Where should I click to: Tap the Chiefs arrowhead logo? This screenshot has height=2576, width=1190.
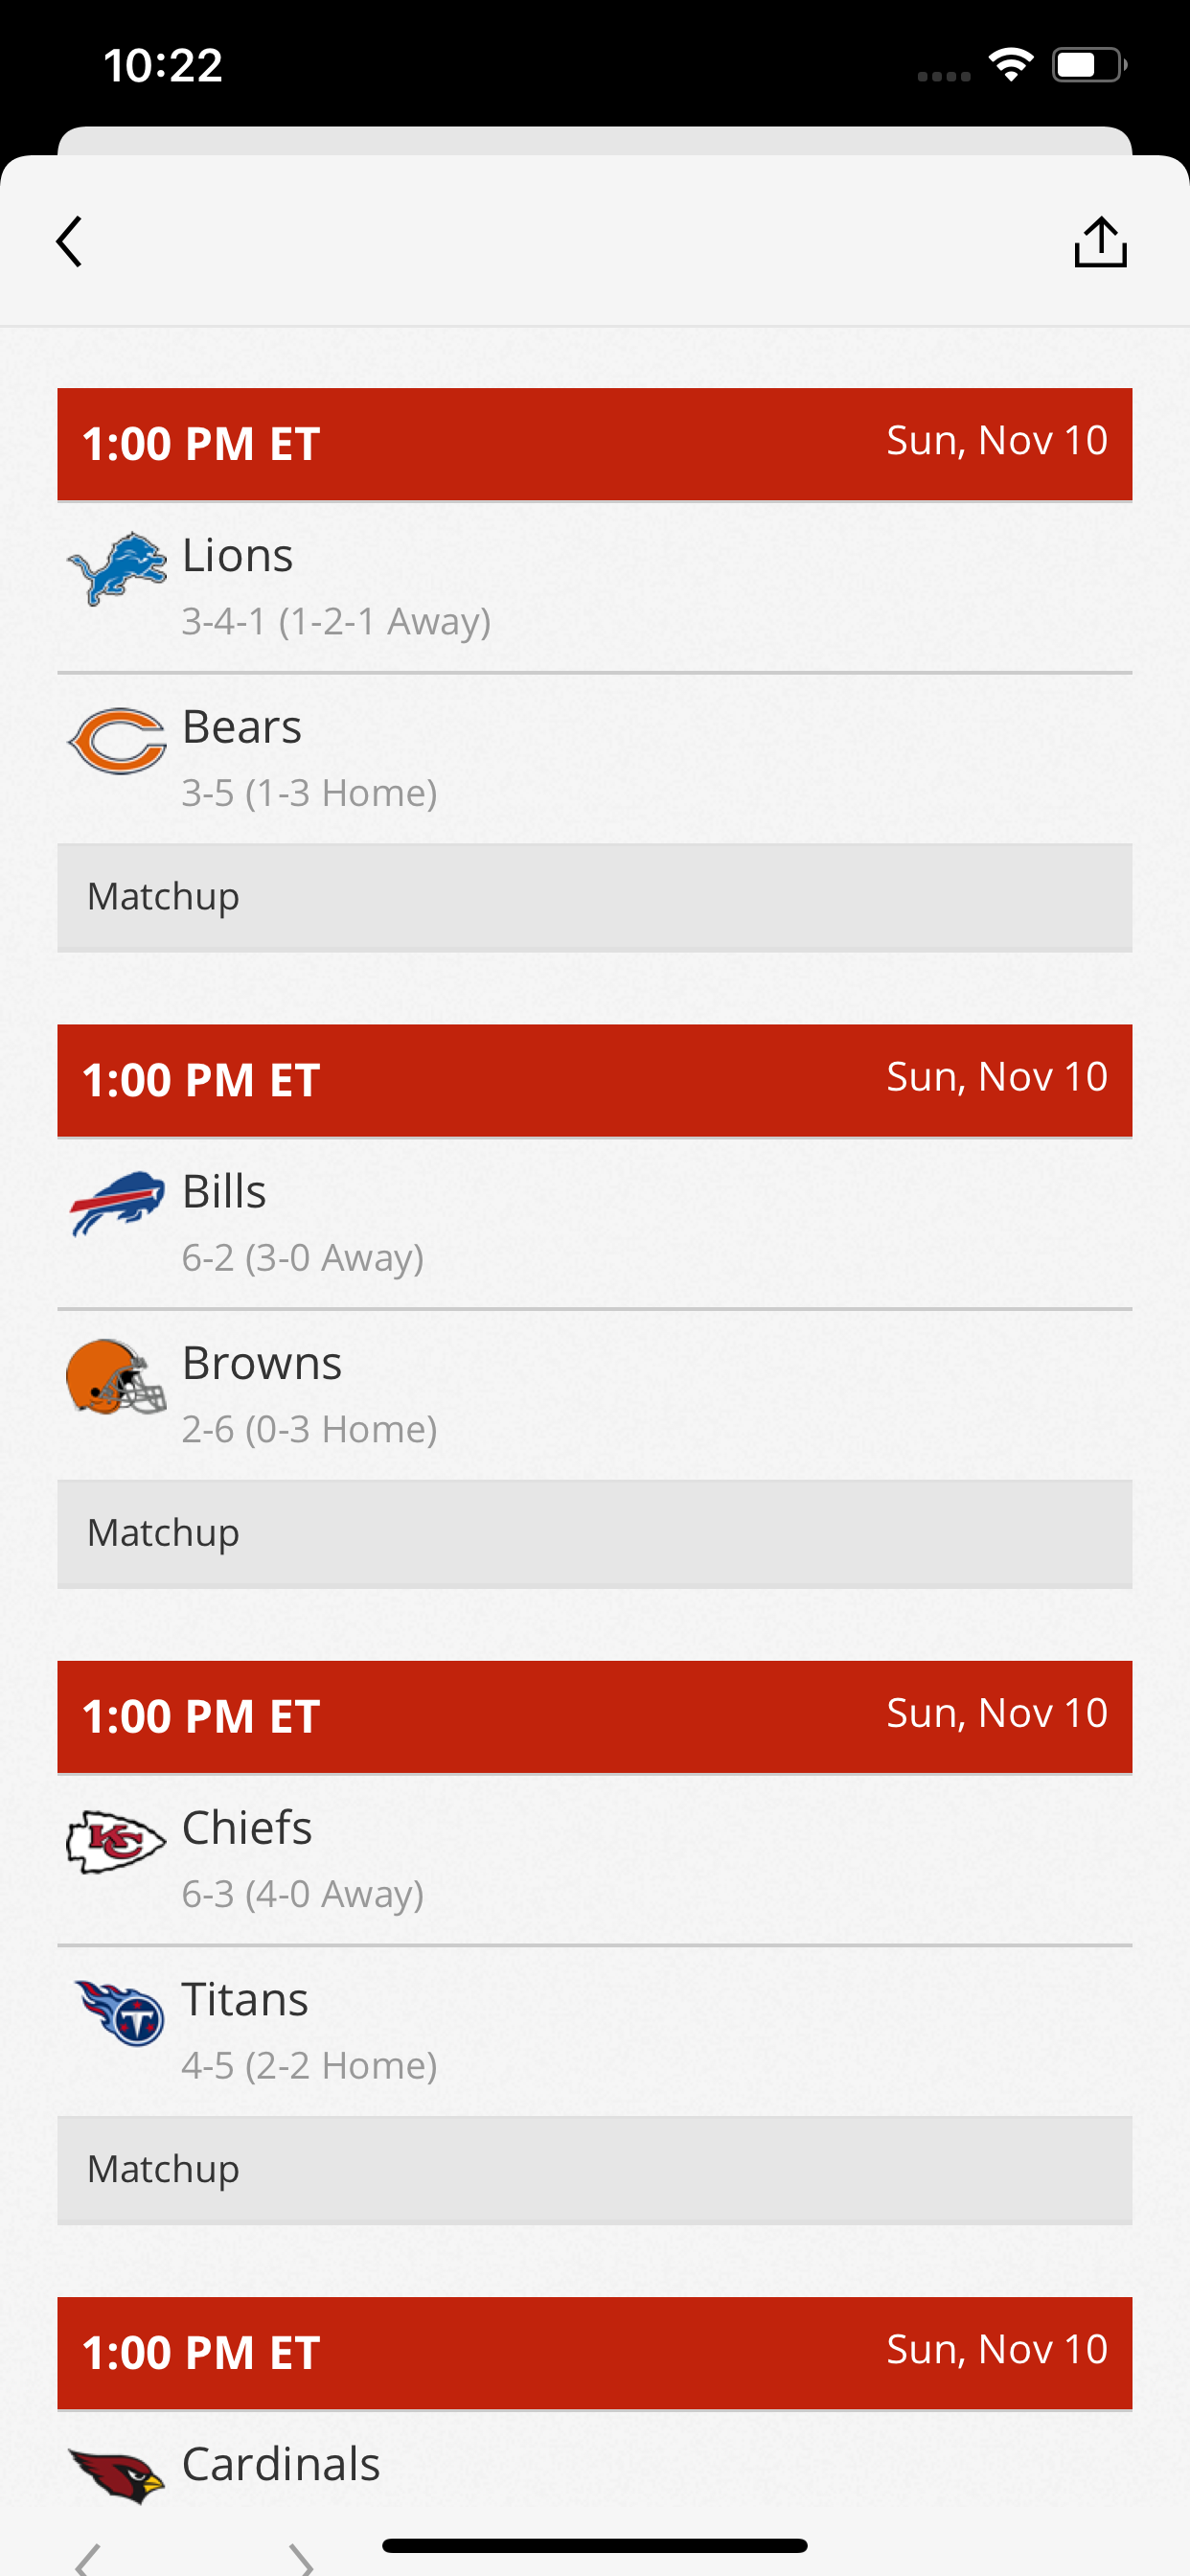[116, 1841]
